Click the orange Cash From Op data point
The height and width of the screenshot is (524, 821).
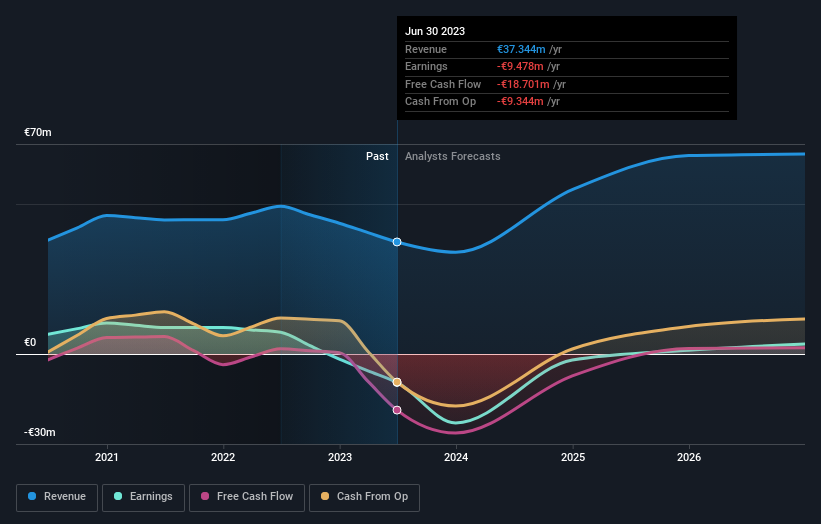click(x=397, y=382)
